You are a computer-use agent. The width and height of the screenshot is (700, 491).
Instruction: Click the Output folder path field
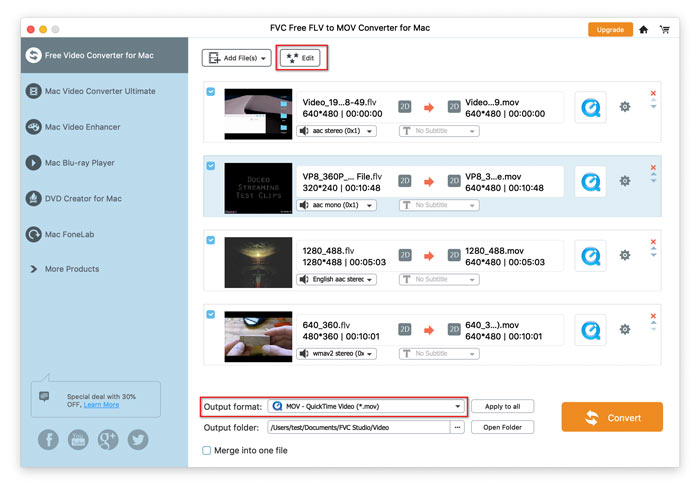[358, 427]
